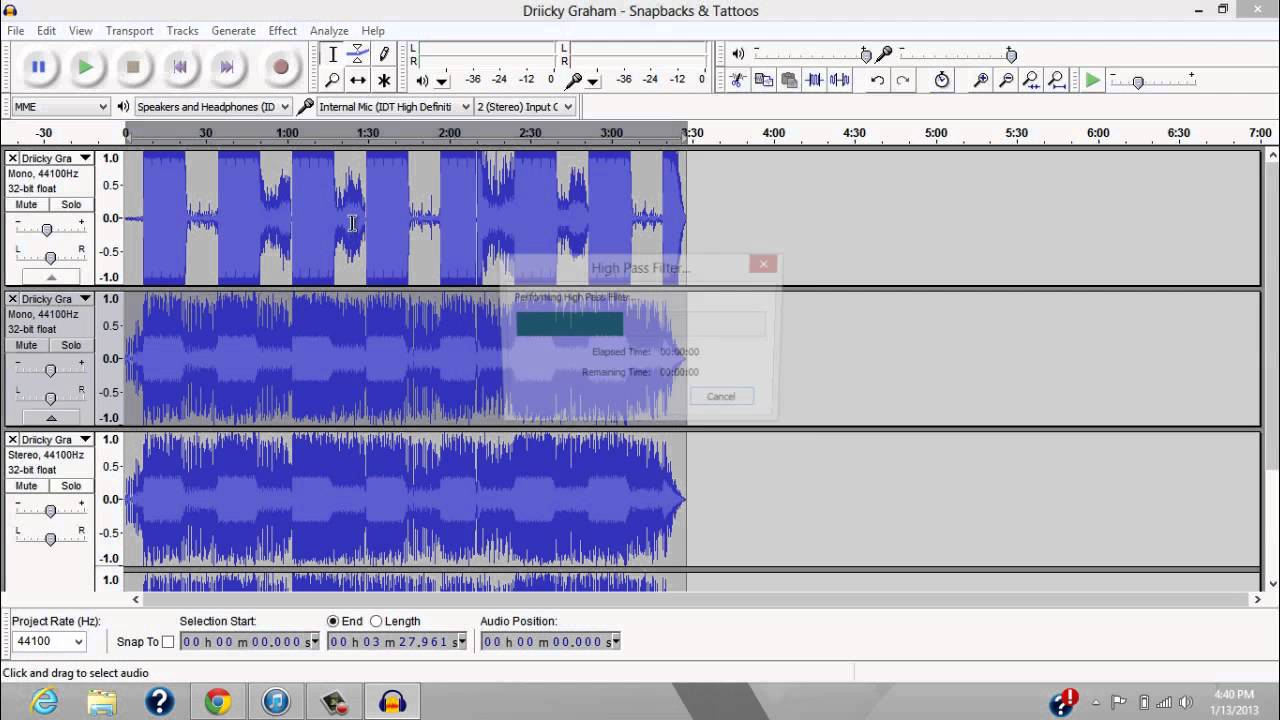This screenshot has width=1280, height=720.
Task: Click the green Play-at-speed button
Action: coord(1093,80)
